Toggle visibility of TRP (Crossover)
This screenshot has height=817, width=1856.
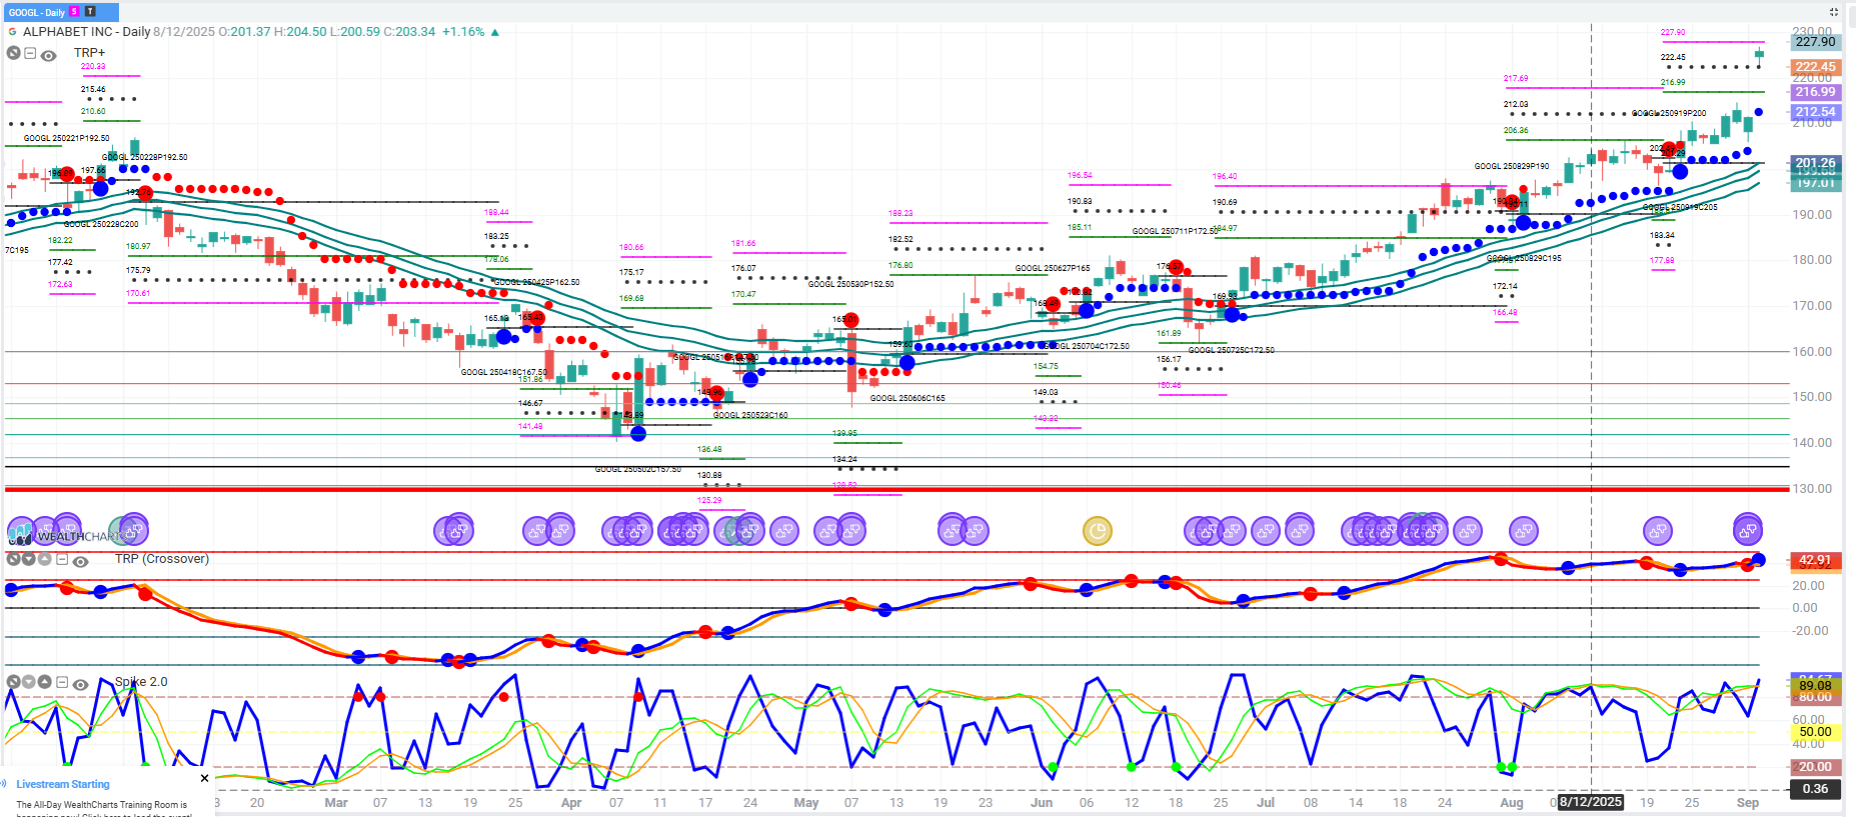point(81,561)
